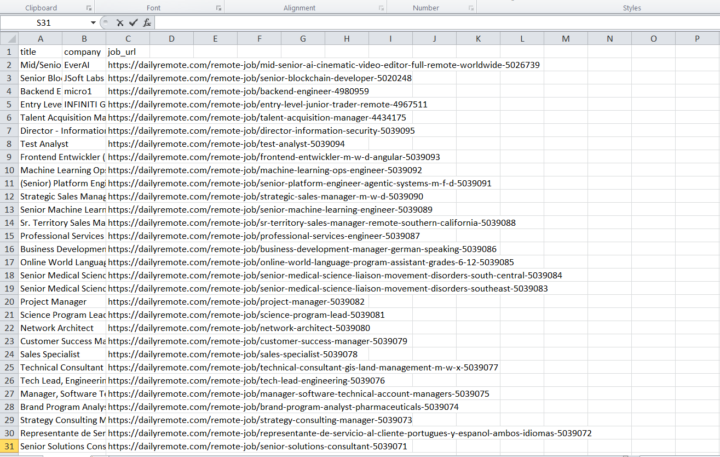Select column C header
This screenshot has height=457, width=720.
[128, 39]
